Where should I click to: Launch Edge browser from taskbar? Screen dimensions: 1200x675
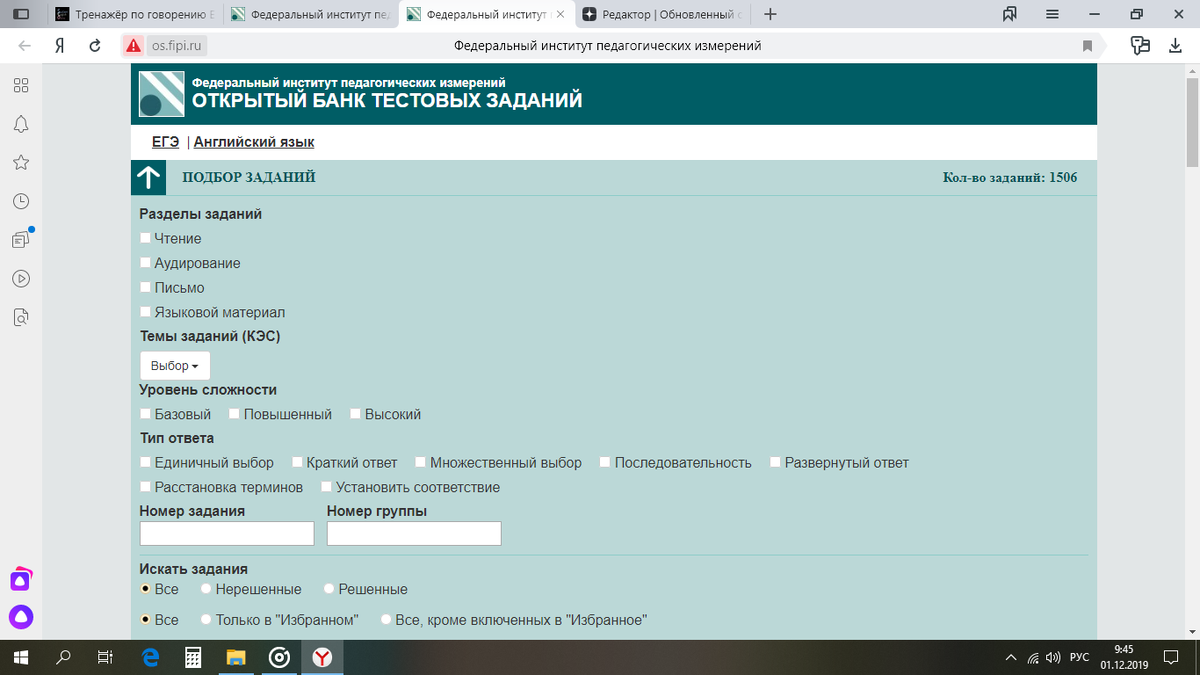(x=151, y=657)
